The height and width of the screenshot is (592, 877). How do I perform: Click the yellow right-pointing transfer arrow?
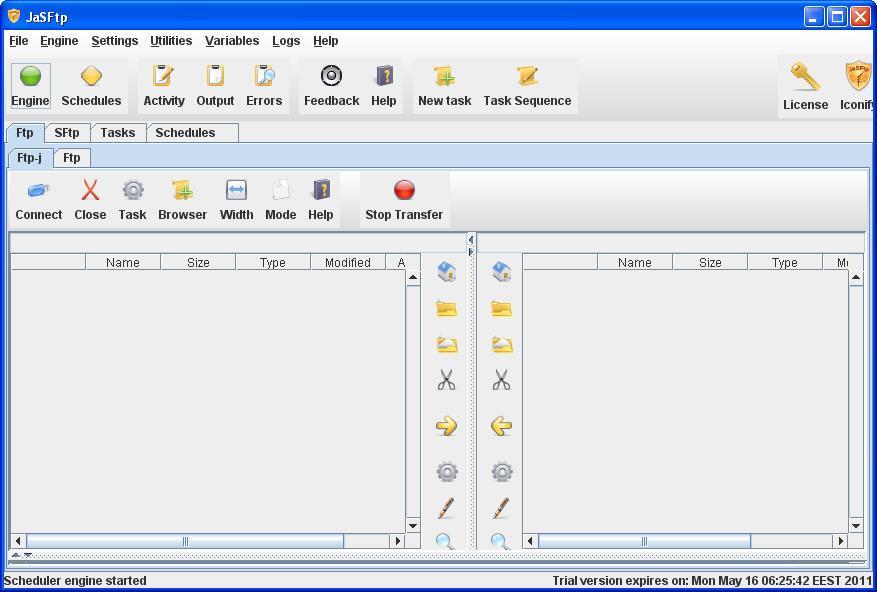[446, 426]
